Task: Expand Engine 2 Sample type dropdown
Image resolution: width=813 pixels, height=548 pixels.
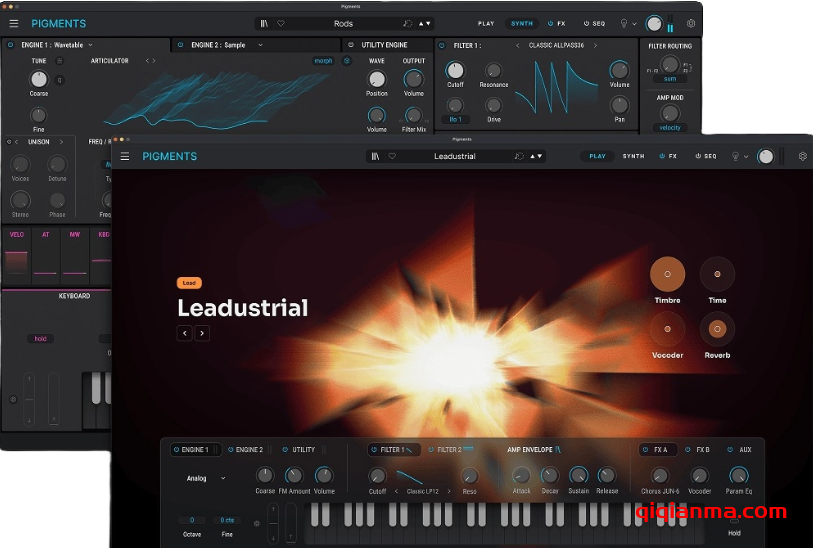Action: (260, 45)
